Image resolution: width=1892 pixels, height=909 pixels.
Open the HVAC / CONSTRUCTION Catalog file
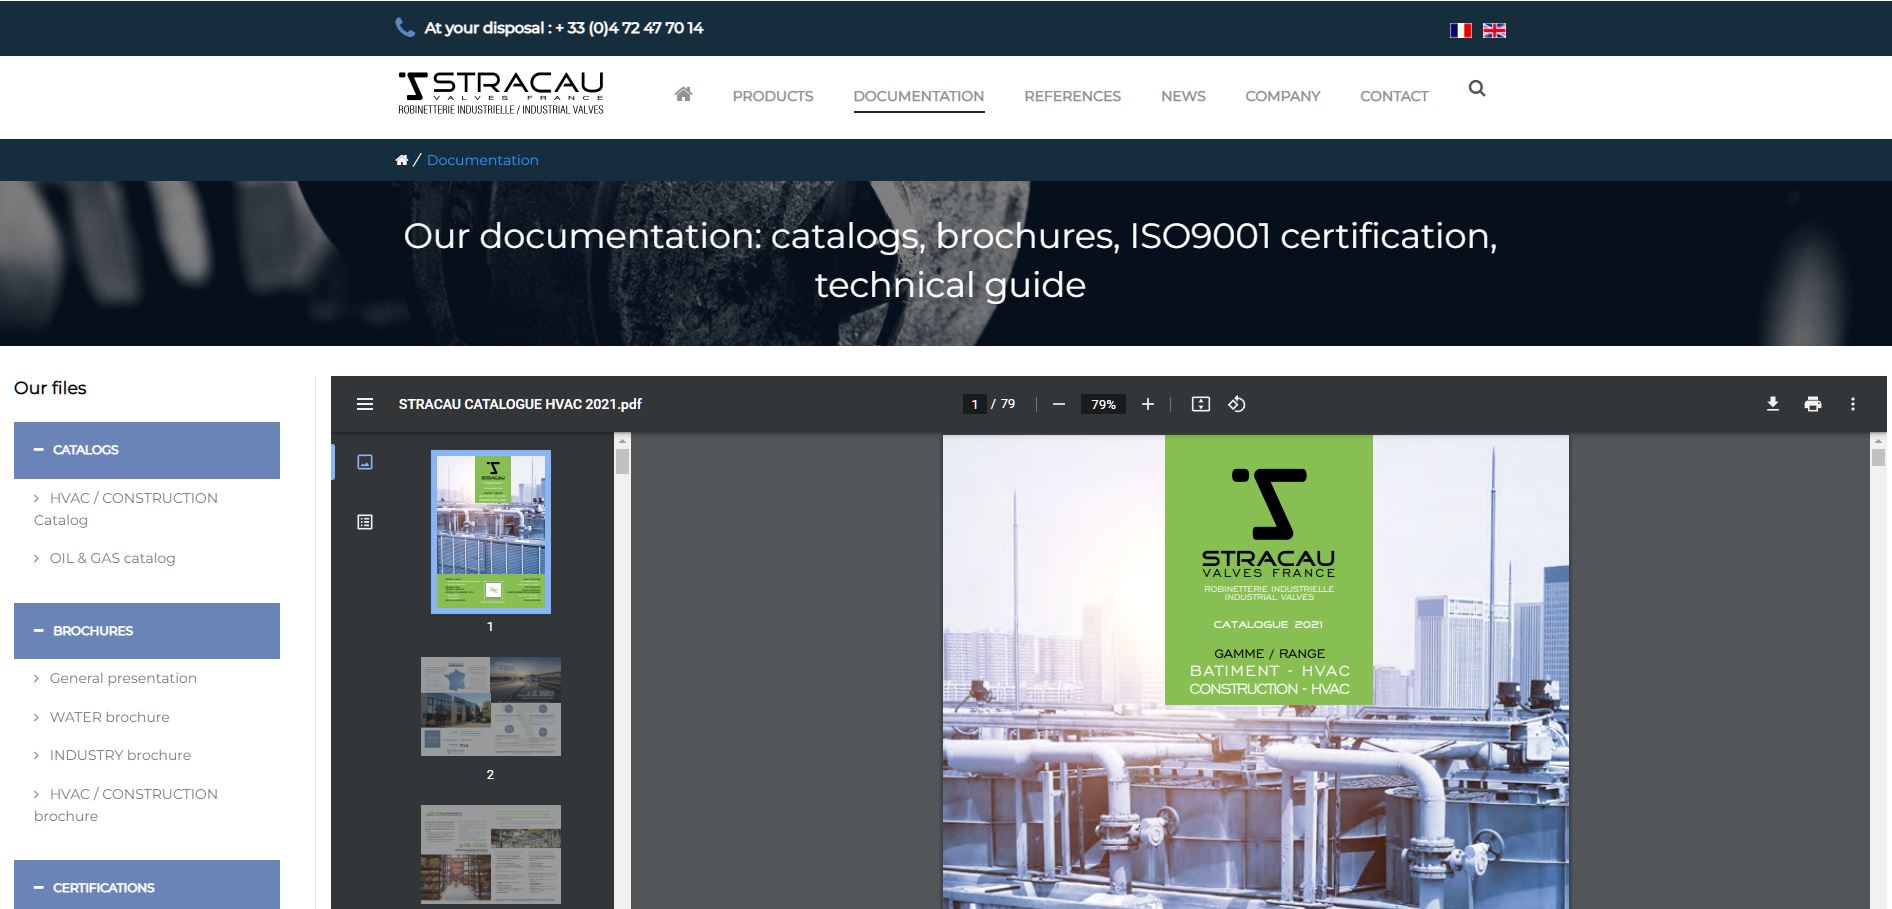point(126,509)
